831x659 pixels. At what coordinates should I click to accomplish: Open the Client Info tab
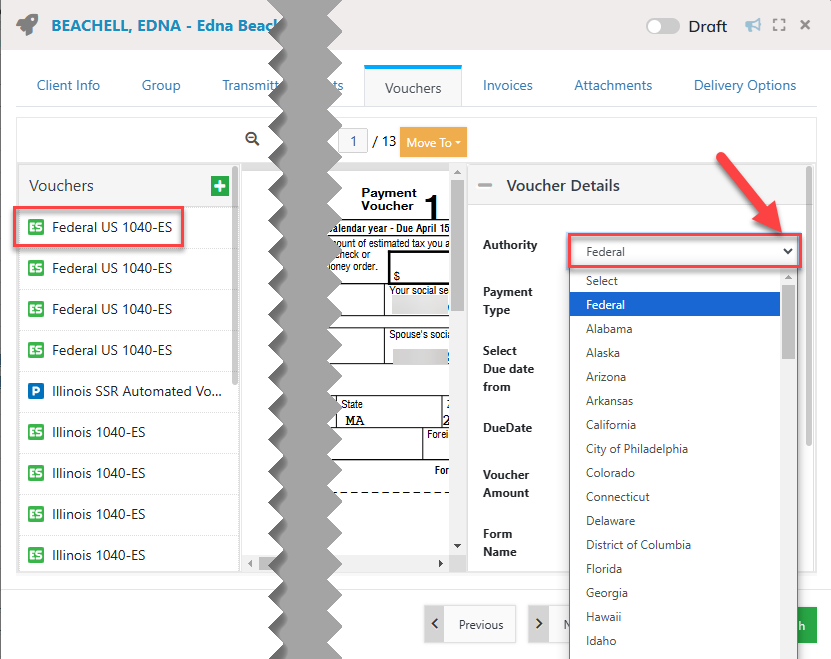[68, 85]
